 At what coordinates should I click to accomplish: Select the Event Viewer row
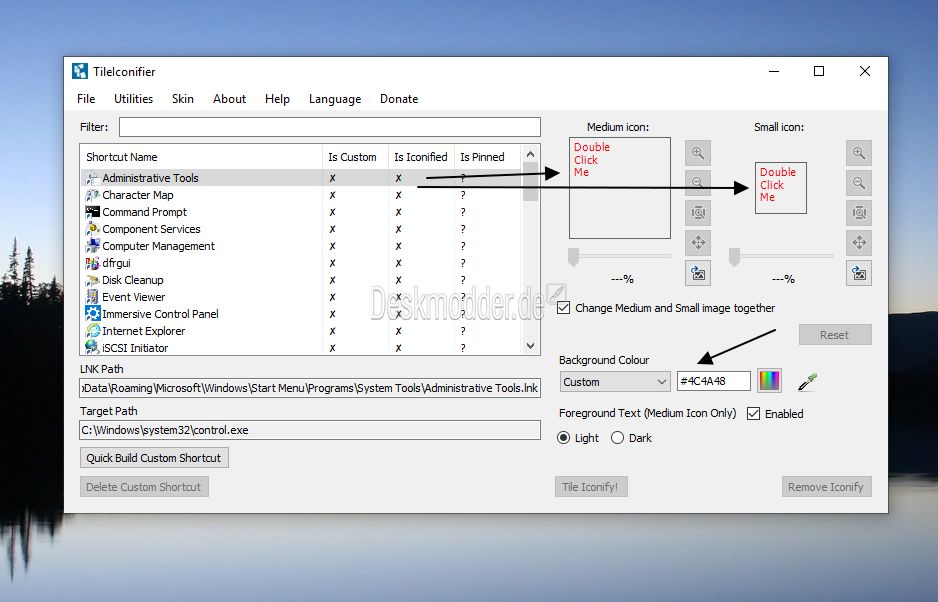coord(302,297)
